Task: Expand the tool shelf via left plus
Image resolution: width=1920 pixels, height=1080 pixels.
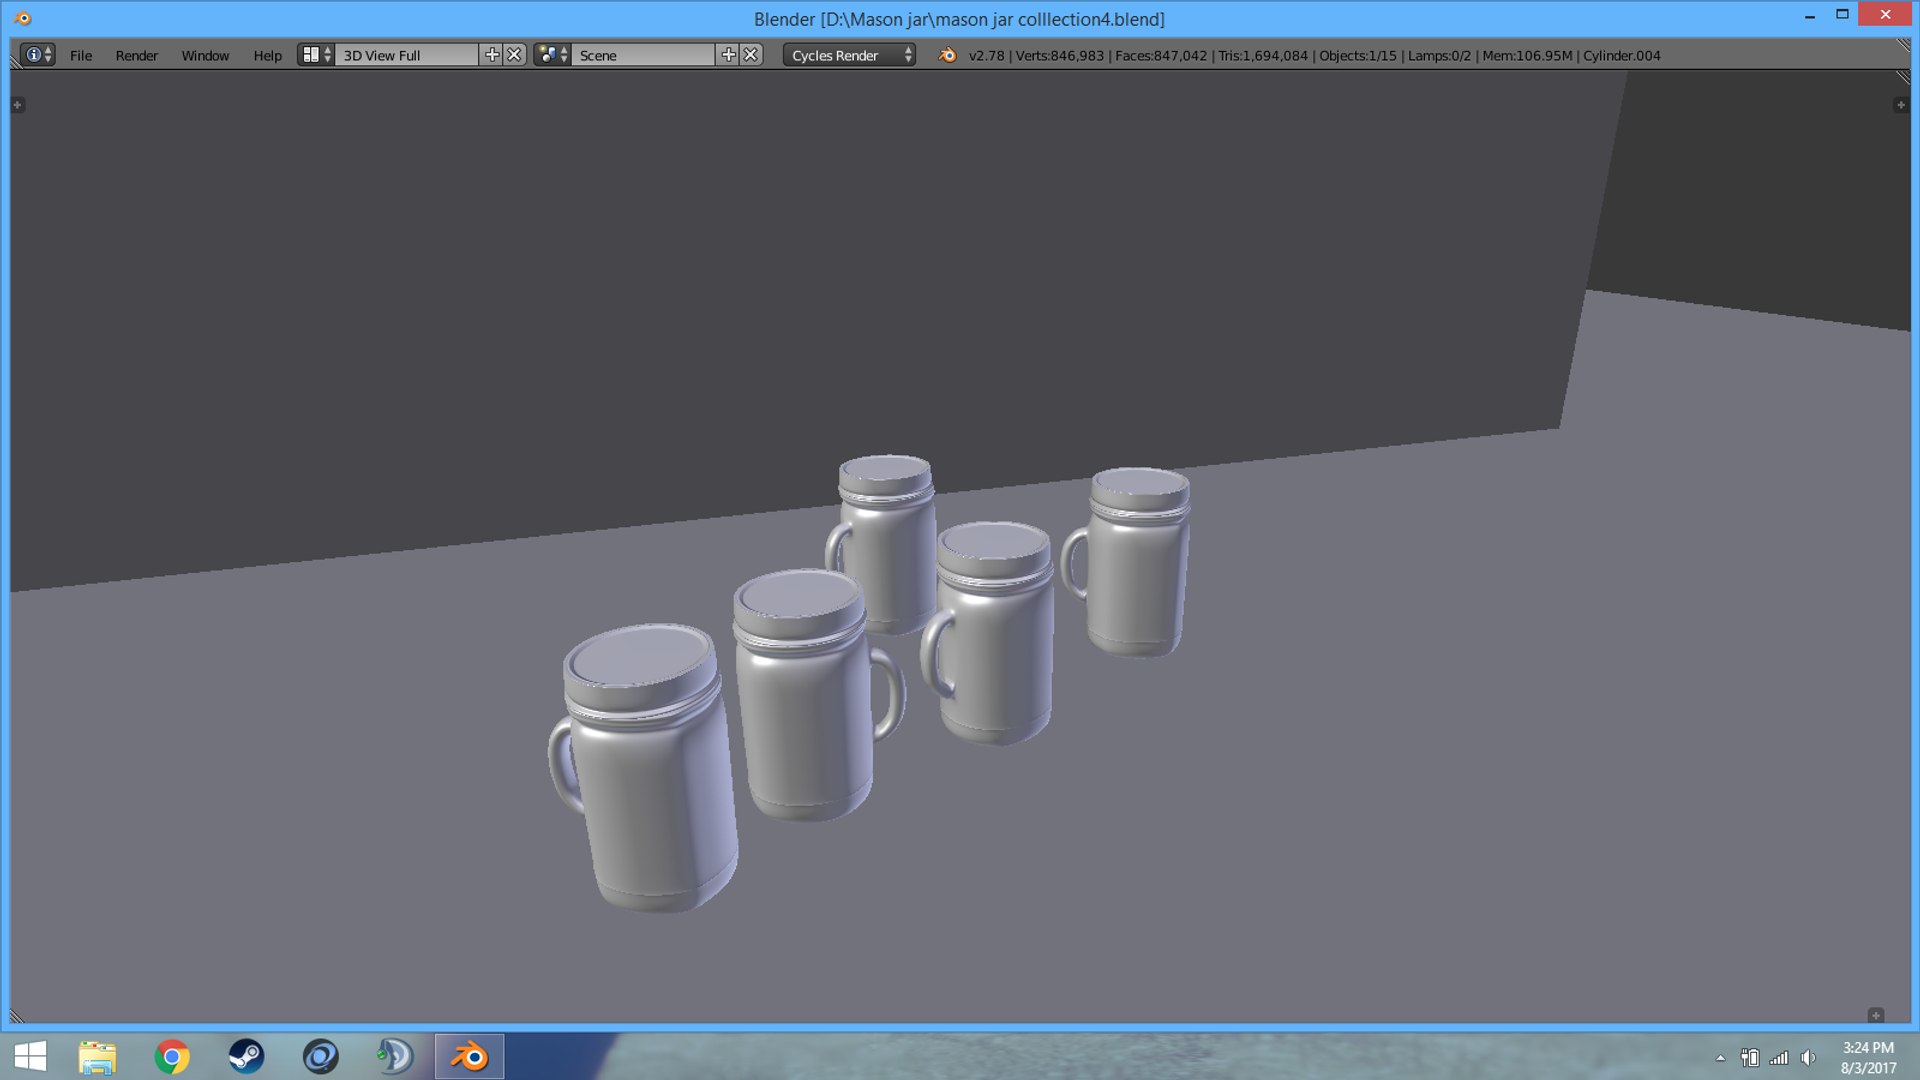Action: pos(17,105)
